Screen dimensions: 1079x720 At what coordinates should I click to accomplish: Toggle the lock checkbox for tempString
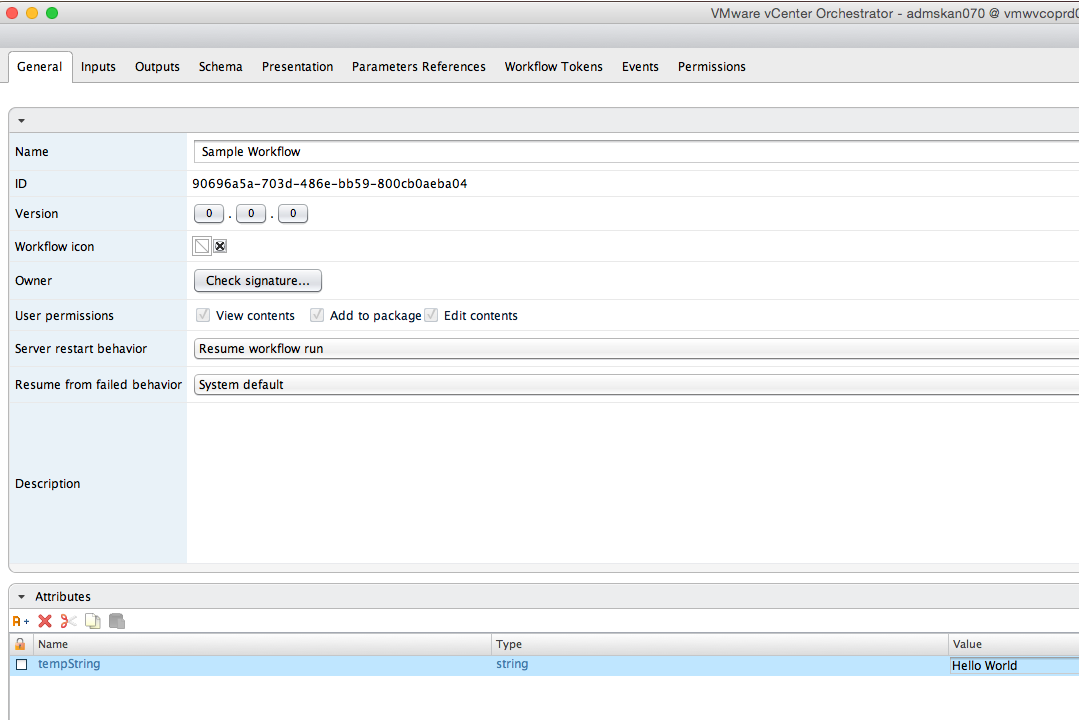(x=21, y=665)
